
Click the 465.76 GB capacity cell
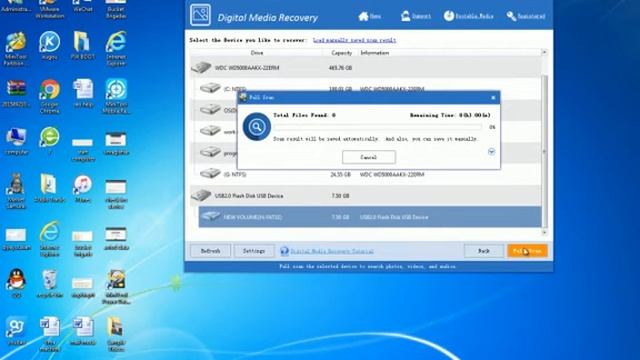(x=340, y=68)
